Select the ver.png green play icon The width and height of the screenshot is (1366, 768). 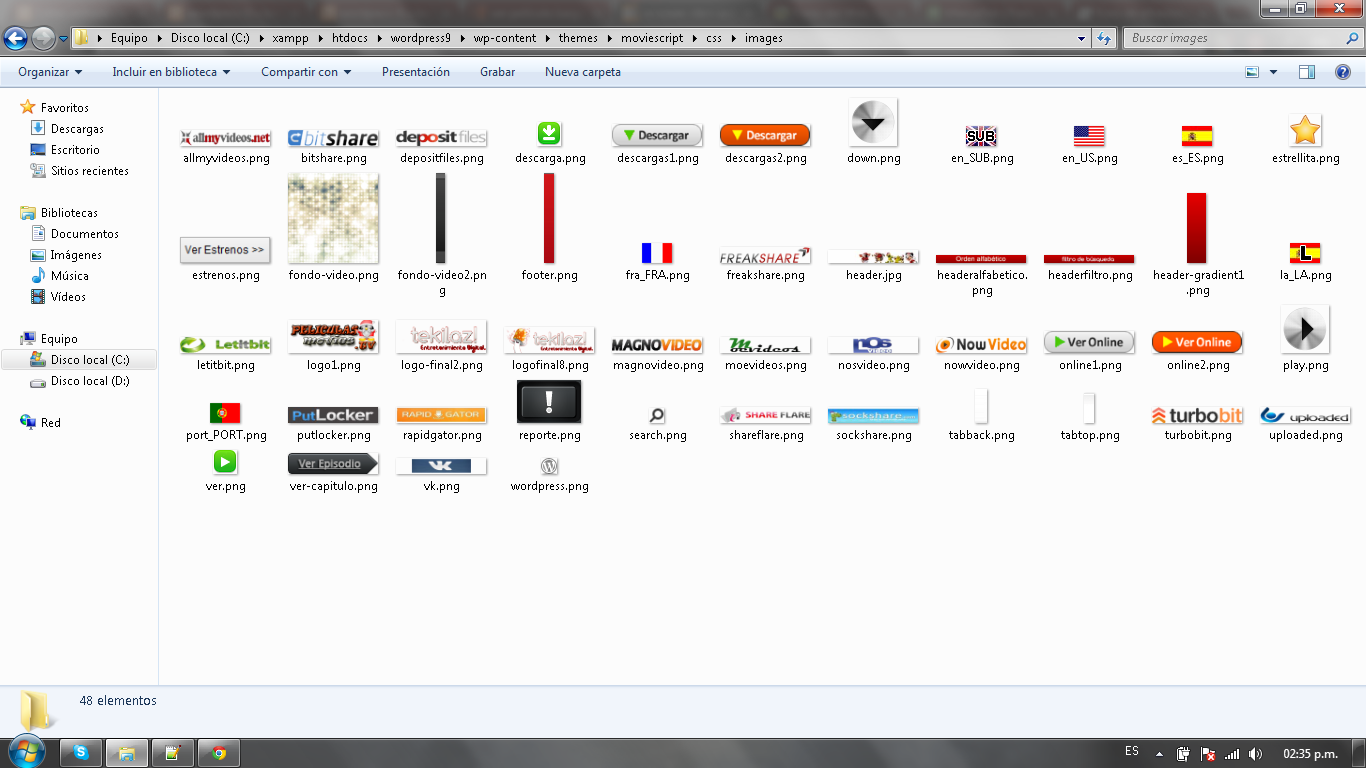click(x=225, y=461)
